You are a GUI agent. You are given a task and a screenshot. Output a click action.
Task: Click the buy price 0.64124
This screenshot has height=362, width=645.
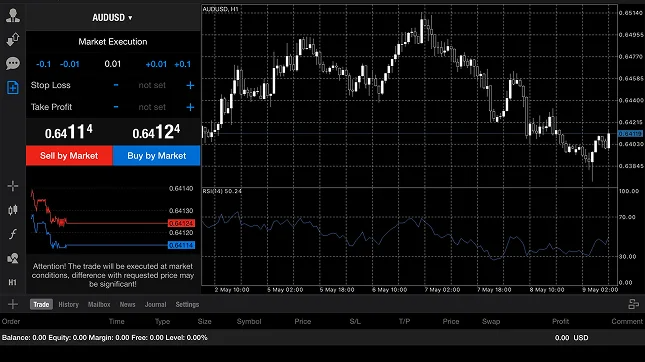[156, 132]
